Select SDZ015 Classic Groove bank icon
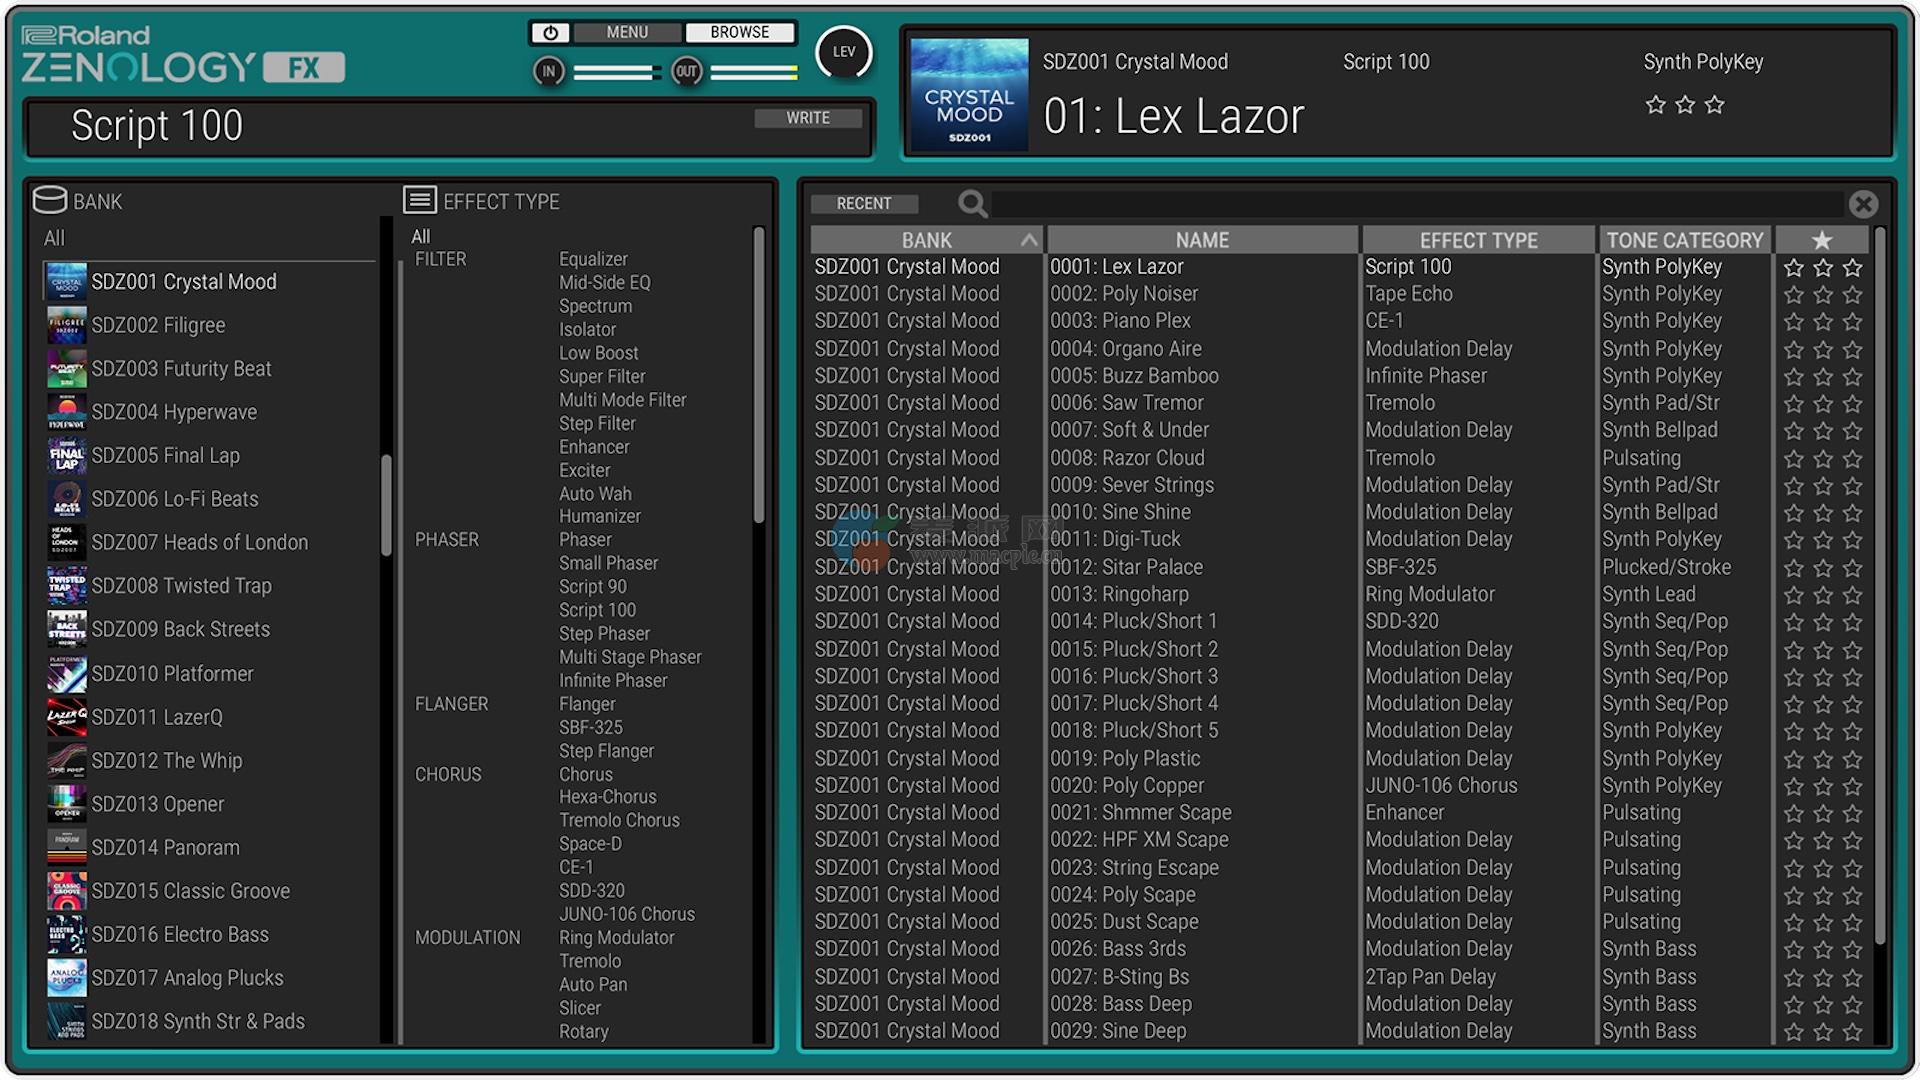 pyautogui.click(x=67, y=891)
